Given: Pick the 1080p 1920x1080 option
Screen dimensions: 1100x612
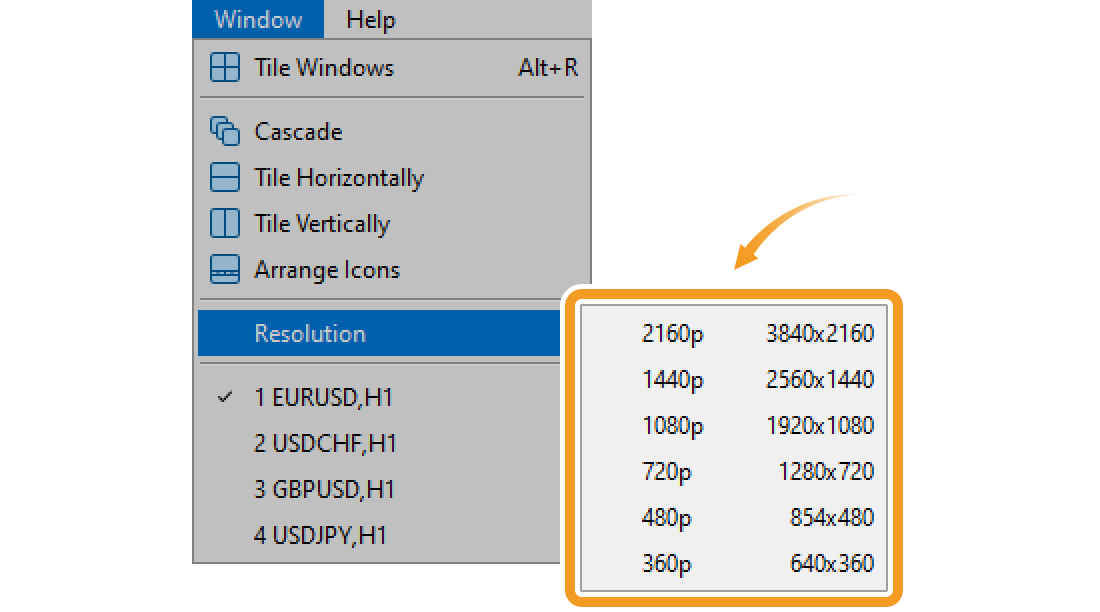Looking at the screenshot, I should (x=756, y=426).
